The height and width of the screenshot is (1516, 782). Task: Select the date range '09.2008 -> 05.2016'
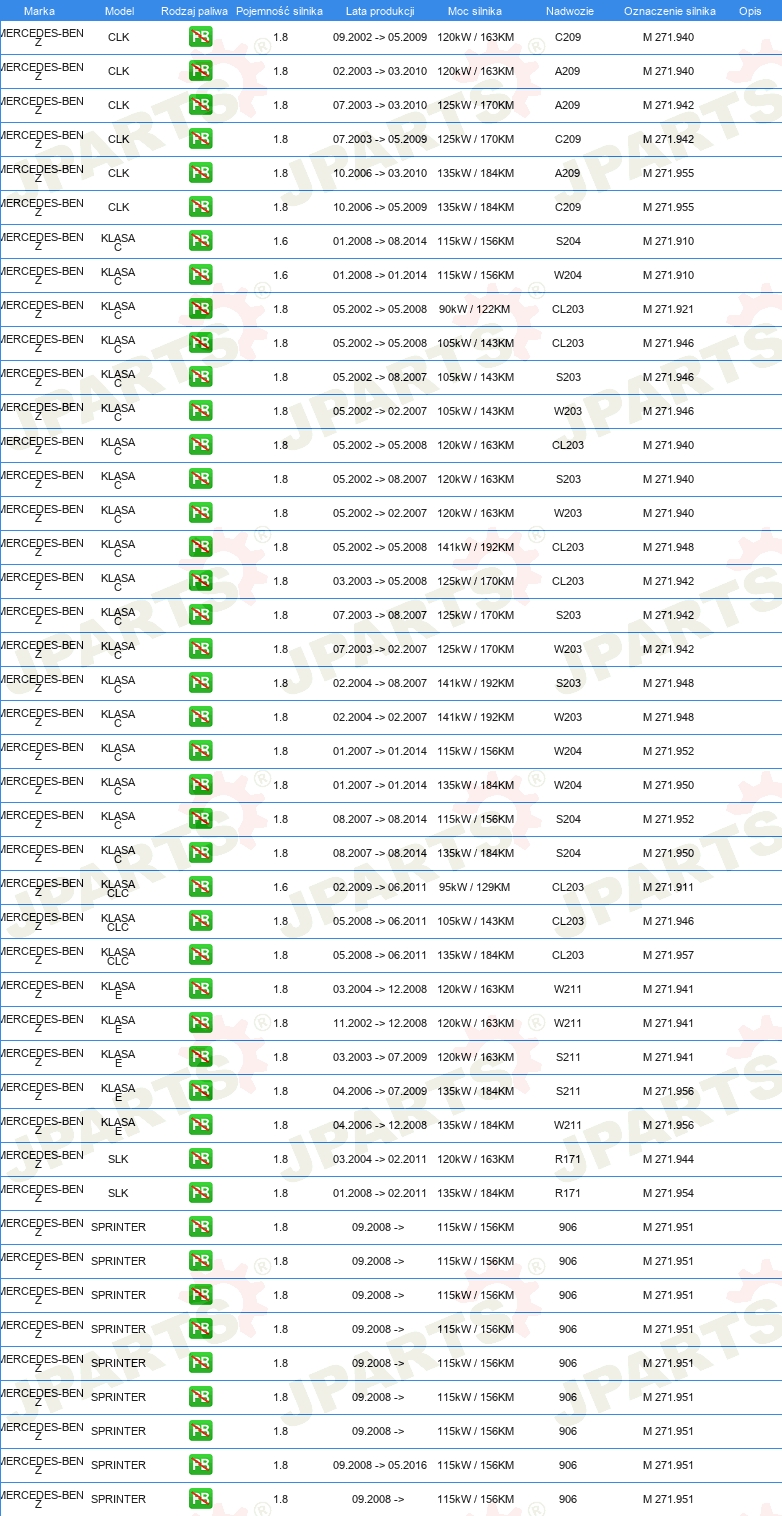pos(380,1466)
